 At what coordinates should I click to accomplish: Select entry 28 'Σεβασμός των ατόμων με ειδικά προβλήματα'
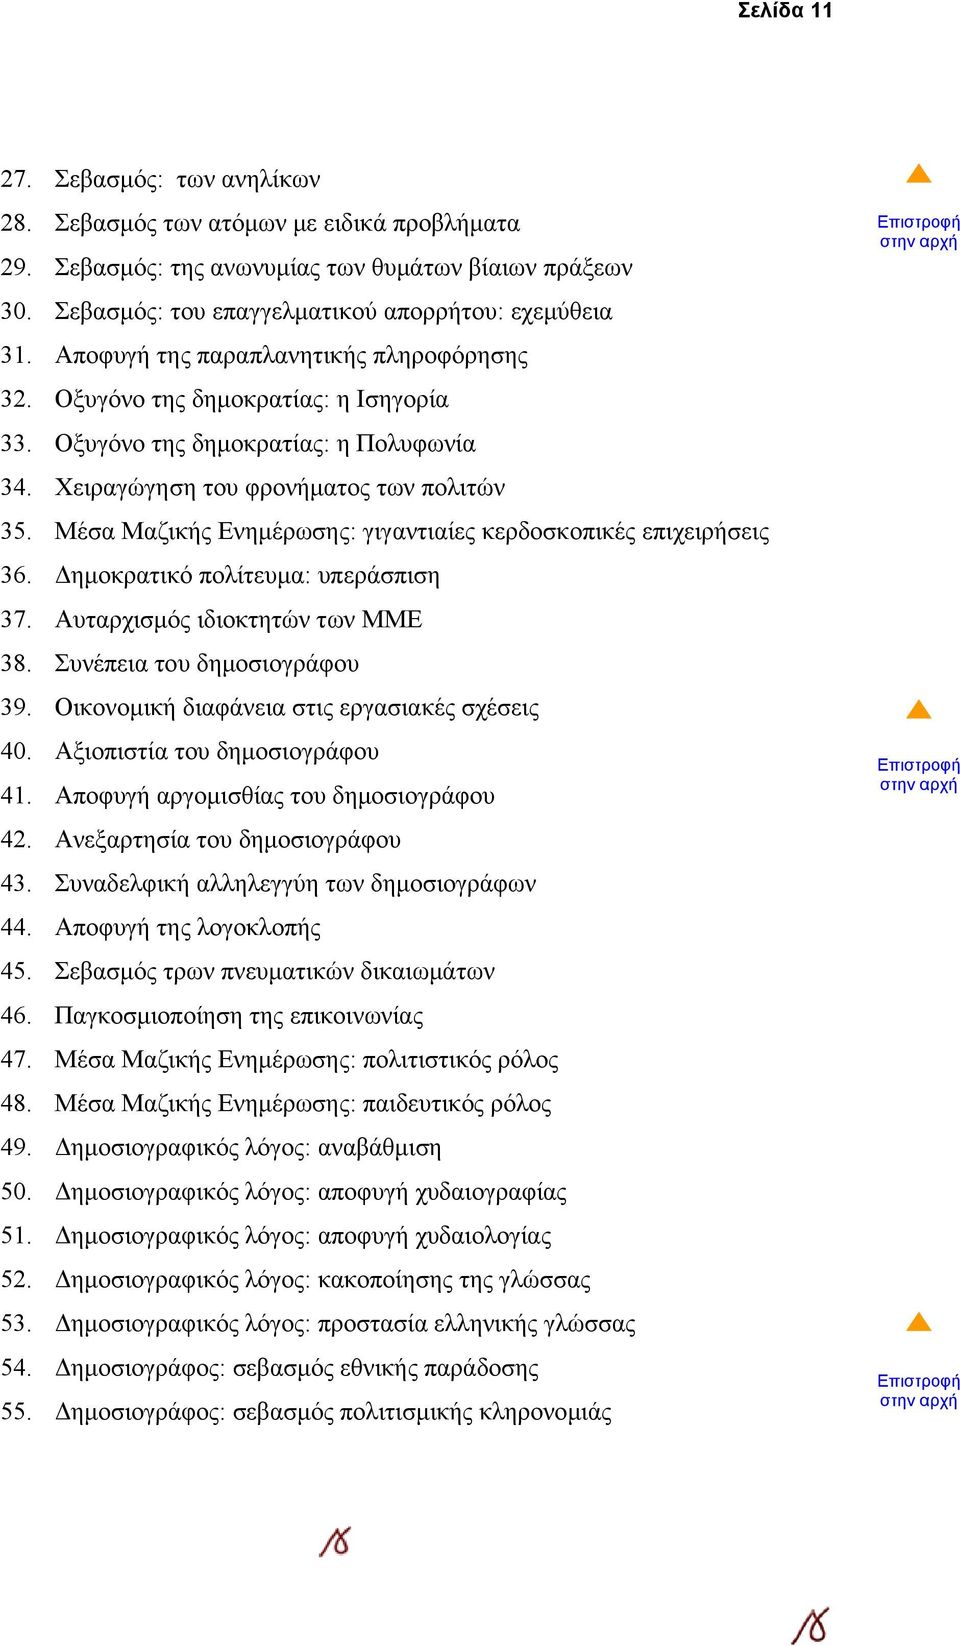287,224
